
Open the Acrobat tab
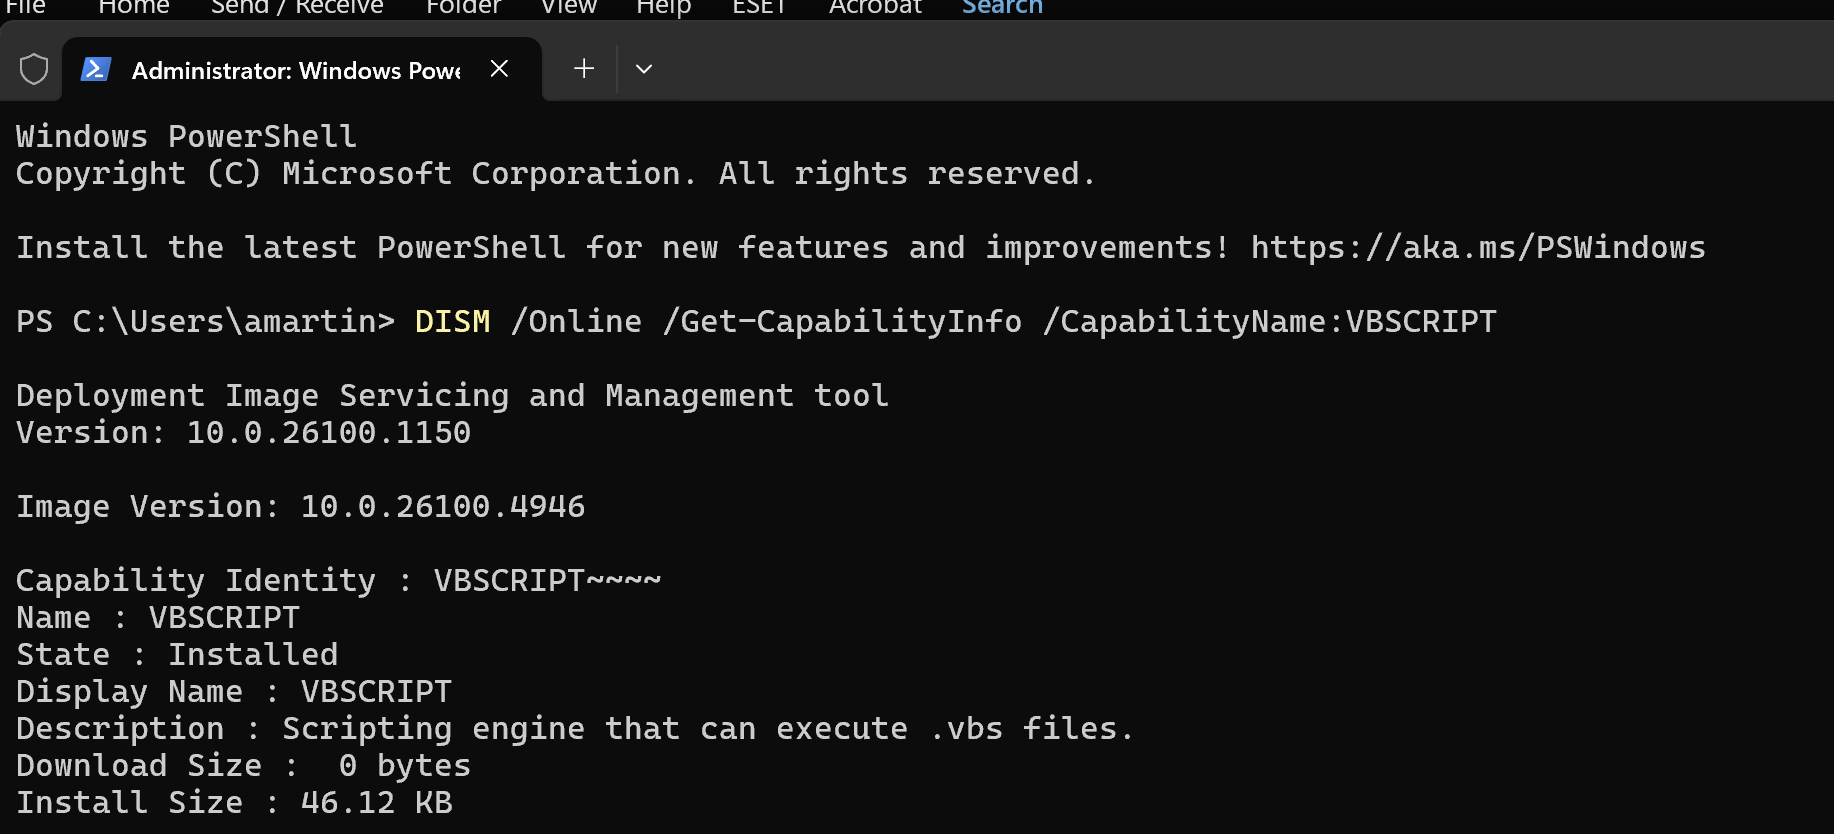[x=875, y=7]
